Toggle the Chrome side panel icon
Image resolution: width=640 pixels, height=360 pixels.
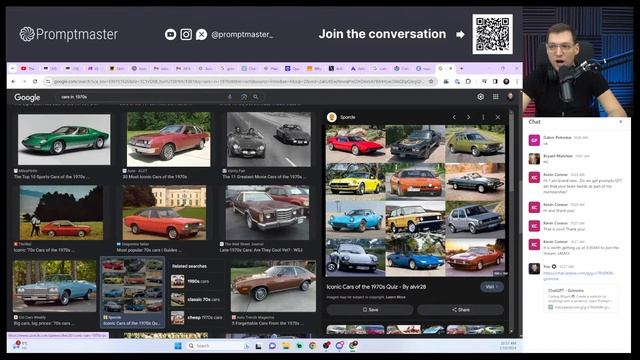495,82
